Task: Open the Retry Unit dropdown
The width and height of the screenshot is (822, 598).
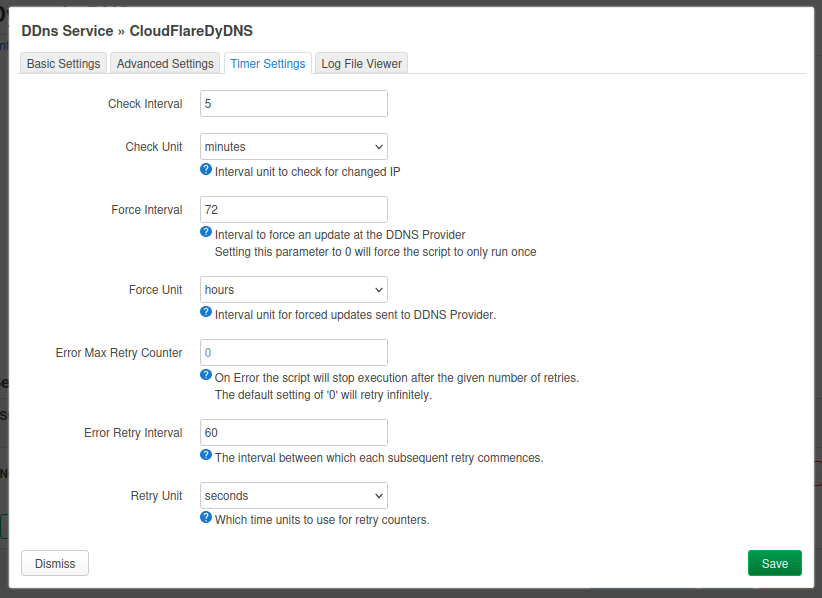Action: 293,495
